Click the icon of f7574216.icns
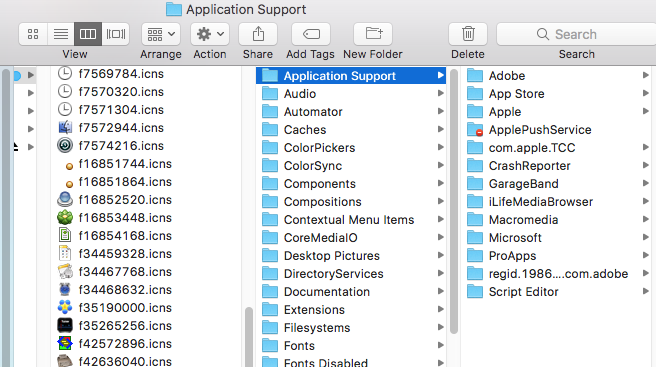The height and width of the screenshot is (367, 656). 65,146
